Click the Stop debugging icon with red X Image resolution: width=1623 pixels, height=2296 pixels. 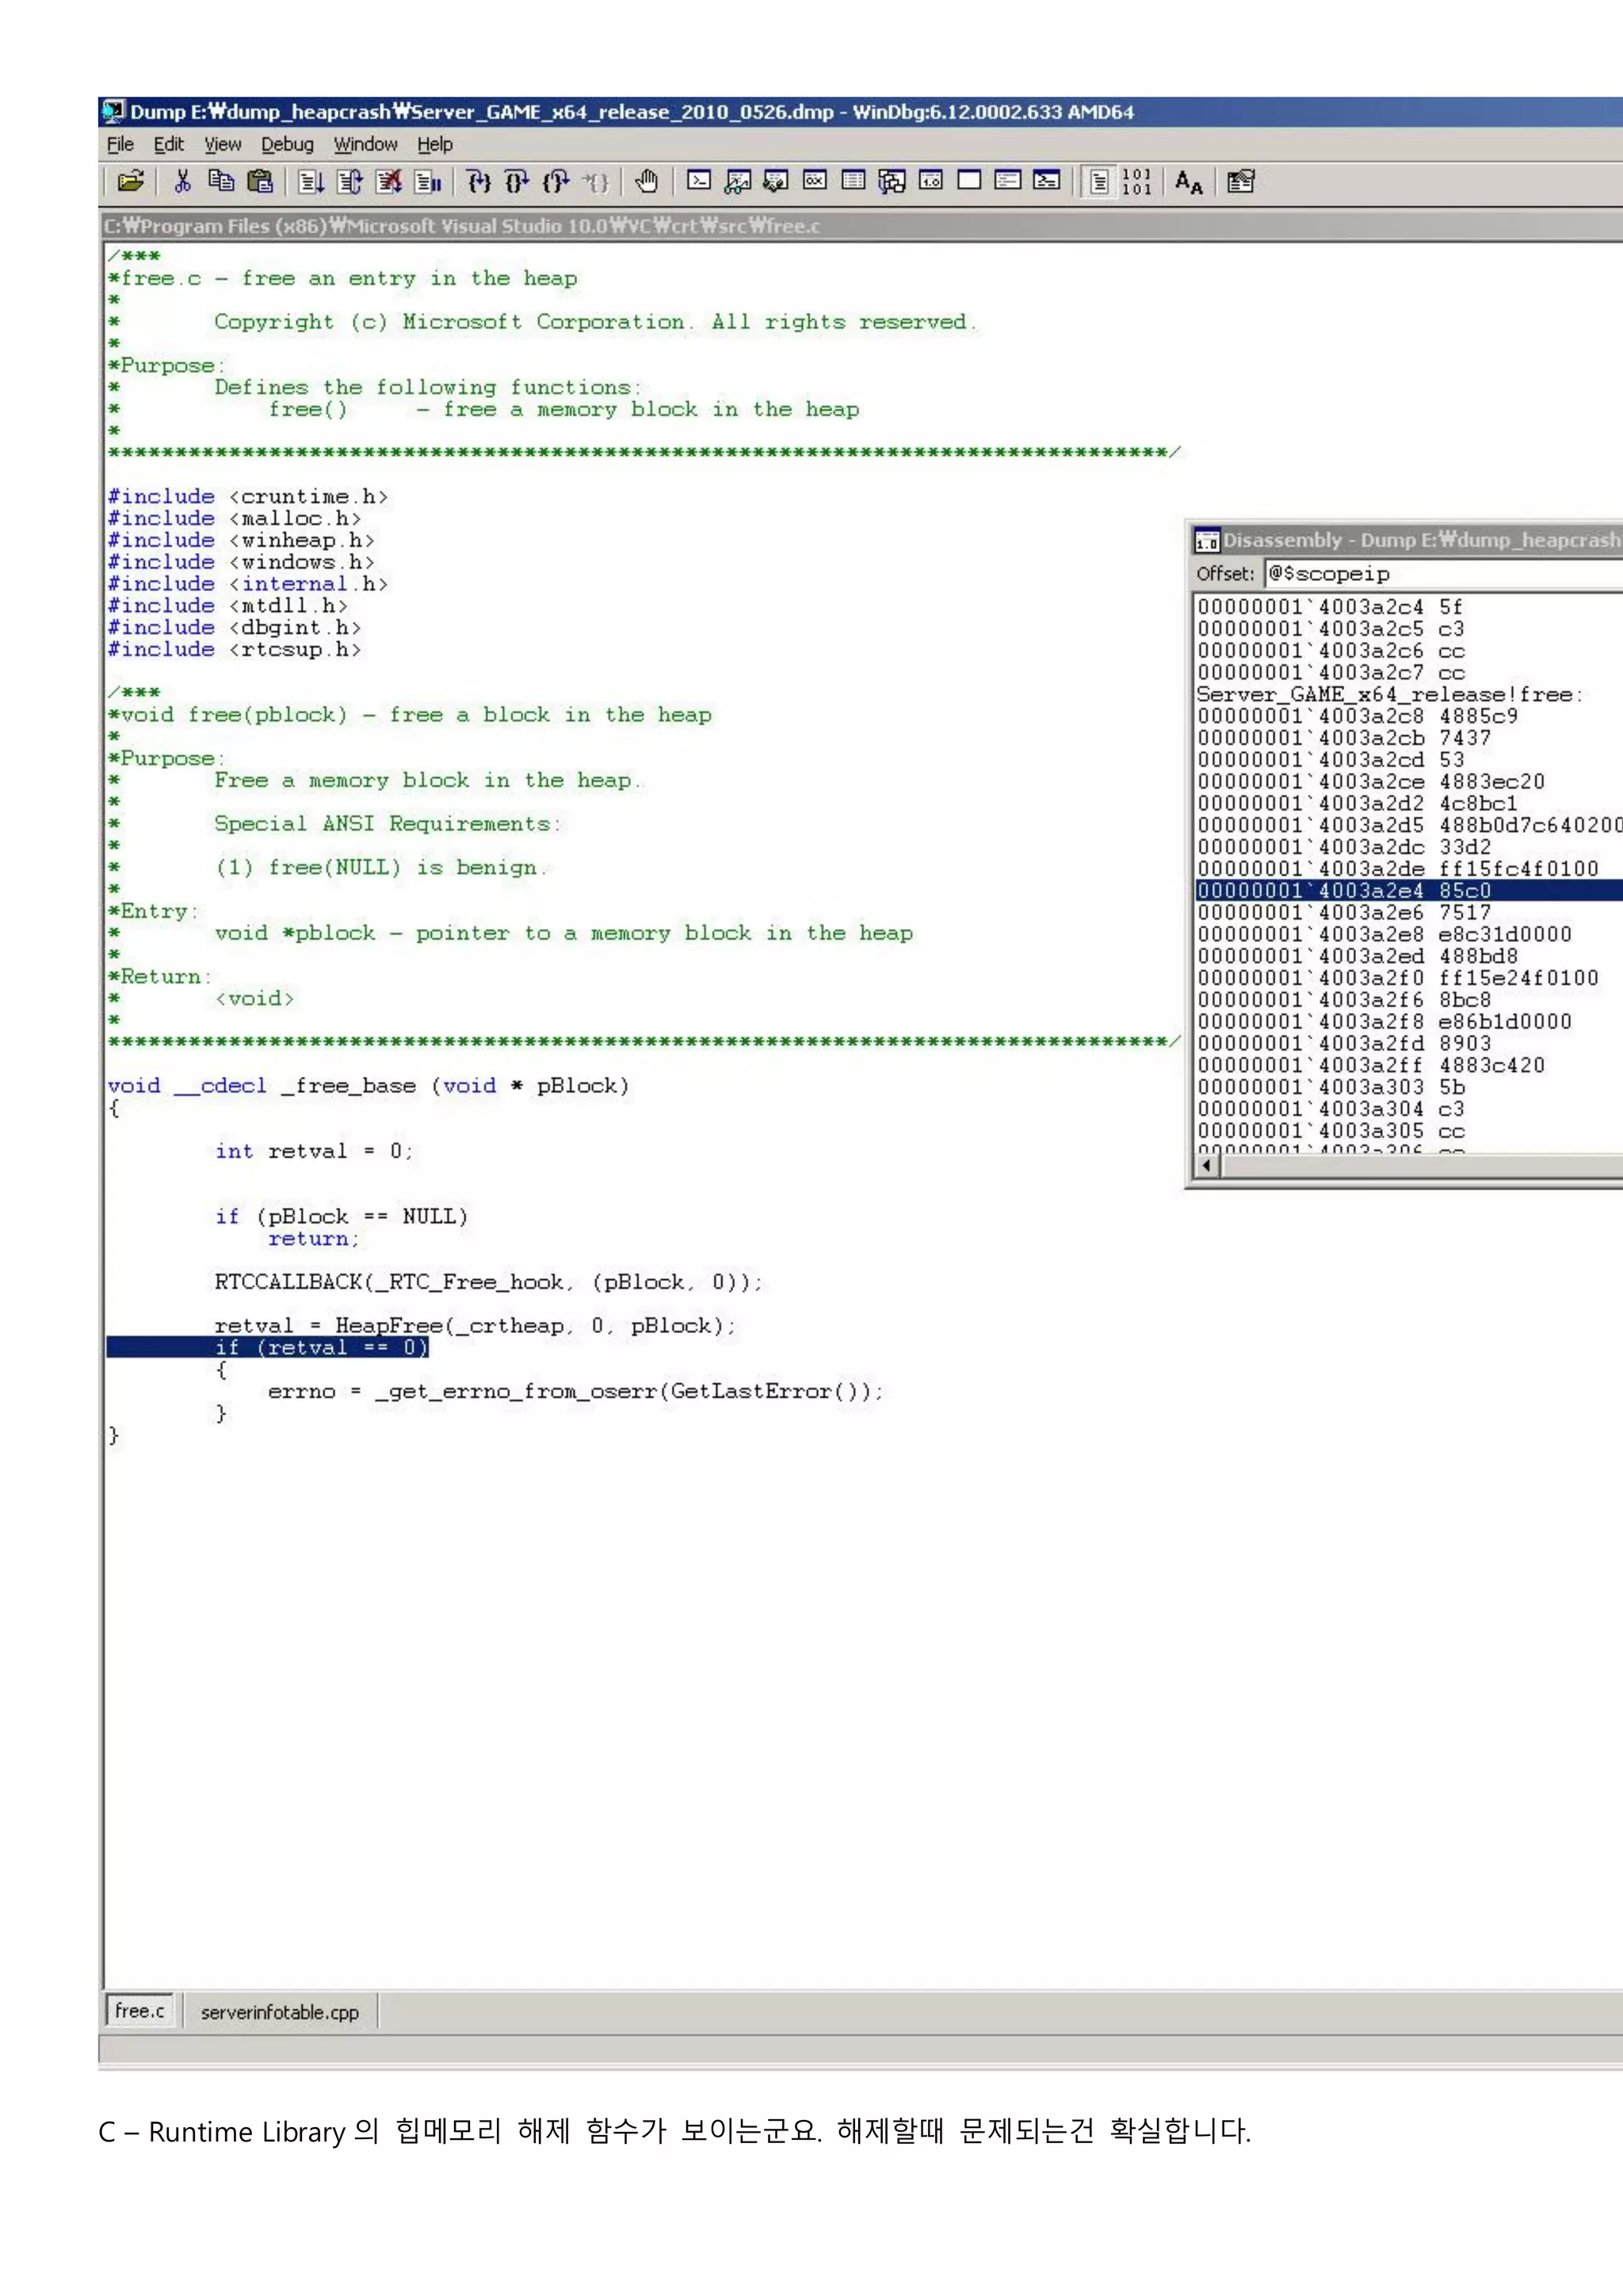(388, 181)
